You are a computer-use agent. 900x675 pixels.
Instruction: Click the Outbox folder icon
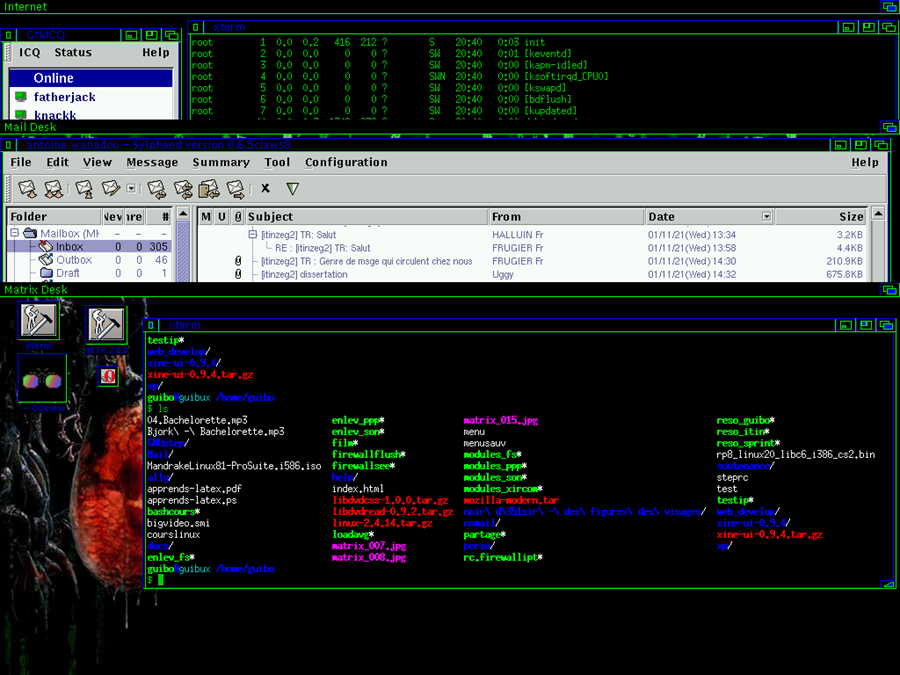tap(45, 259)
